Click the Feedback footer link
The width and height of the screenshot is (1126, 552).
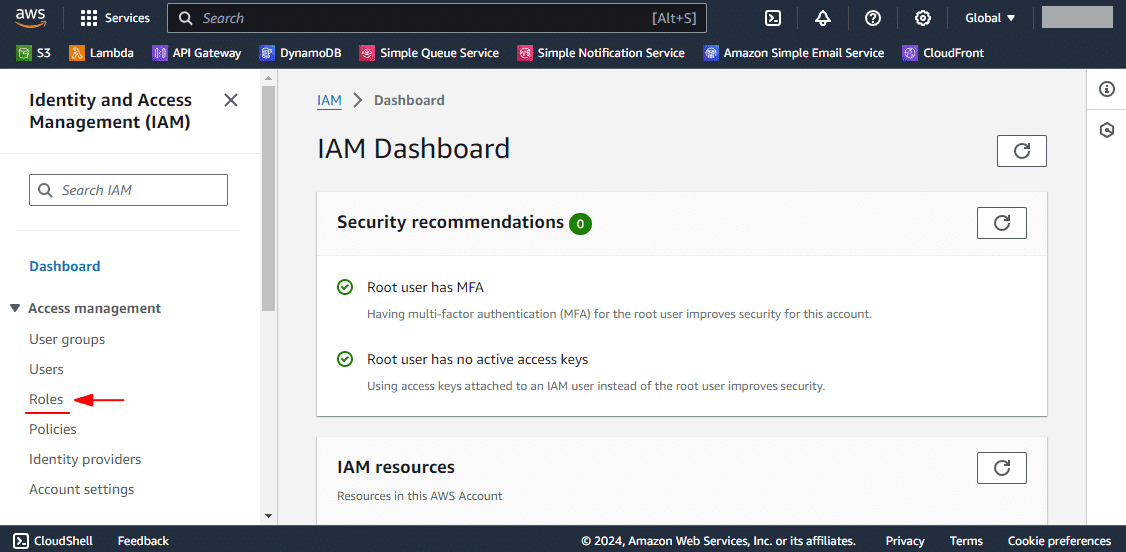tap(143, 541)
